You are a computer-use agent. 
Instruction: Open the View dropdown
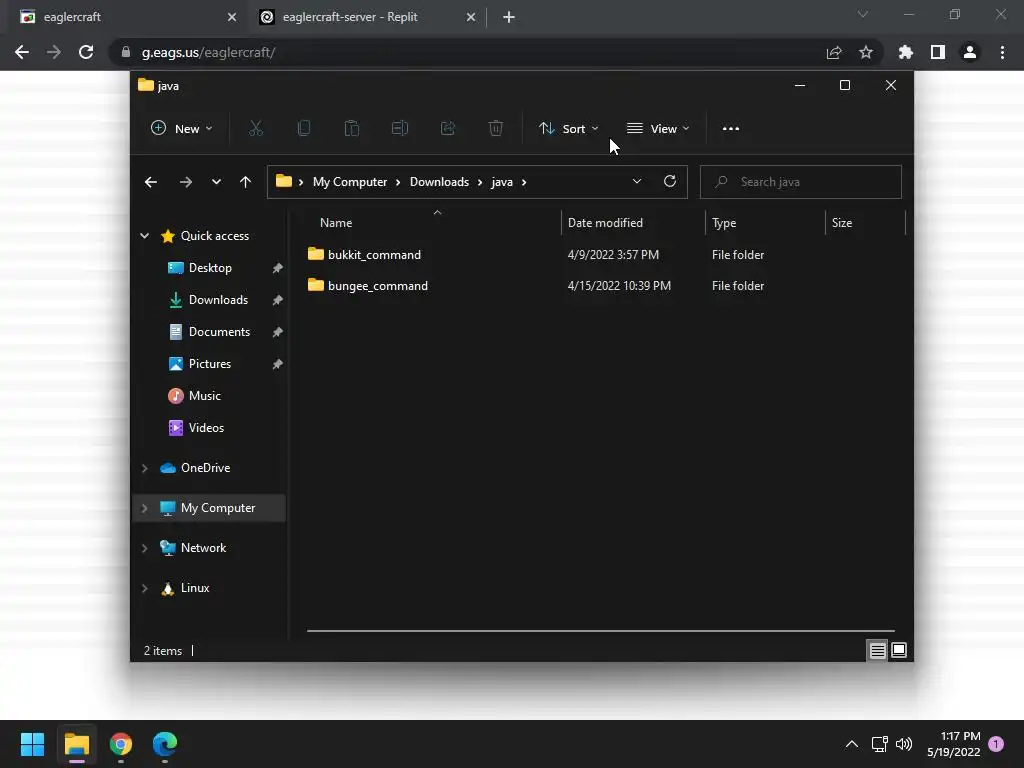point(658,129)
